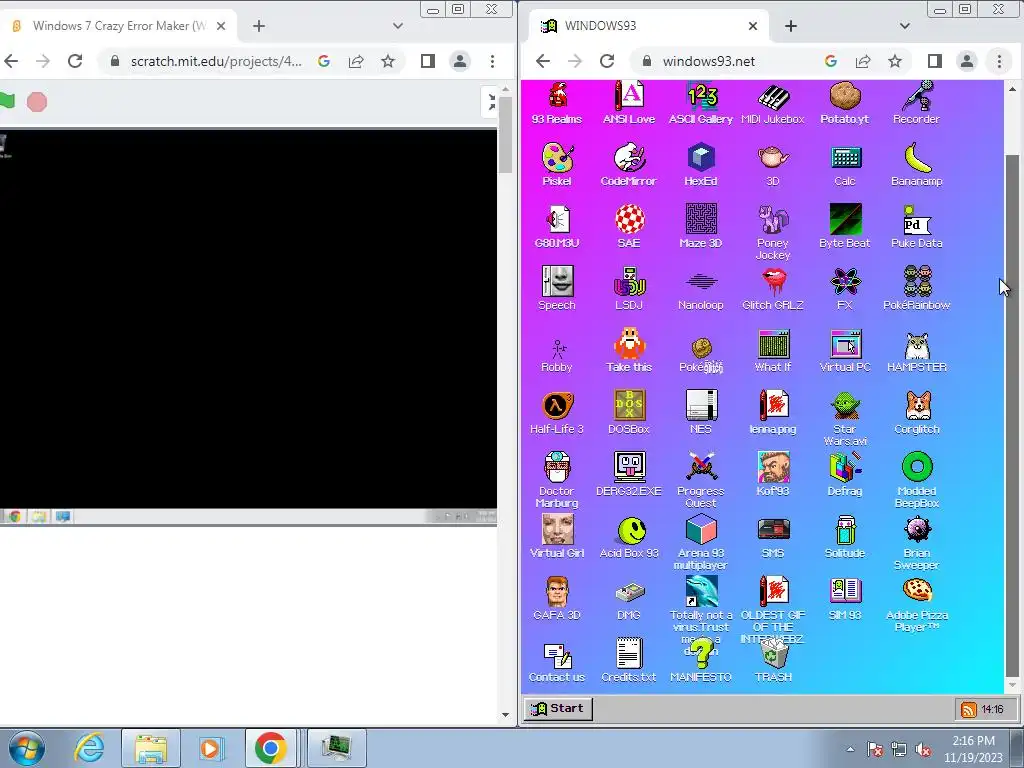
Task: Open Star Wars.avi Yoda icon
Action: pyautogui.click(x=844, y=418)
